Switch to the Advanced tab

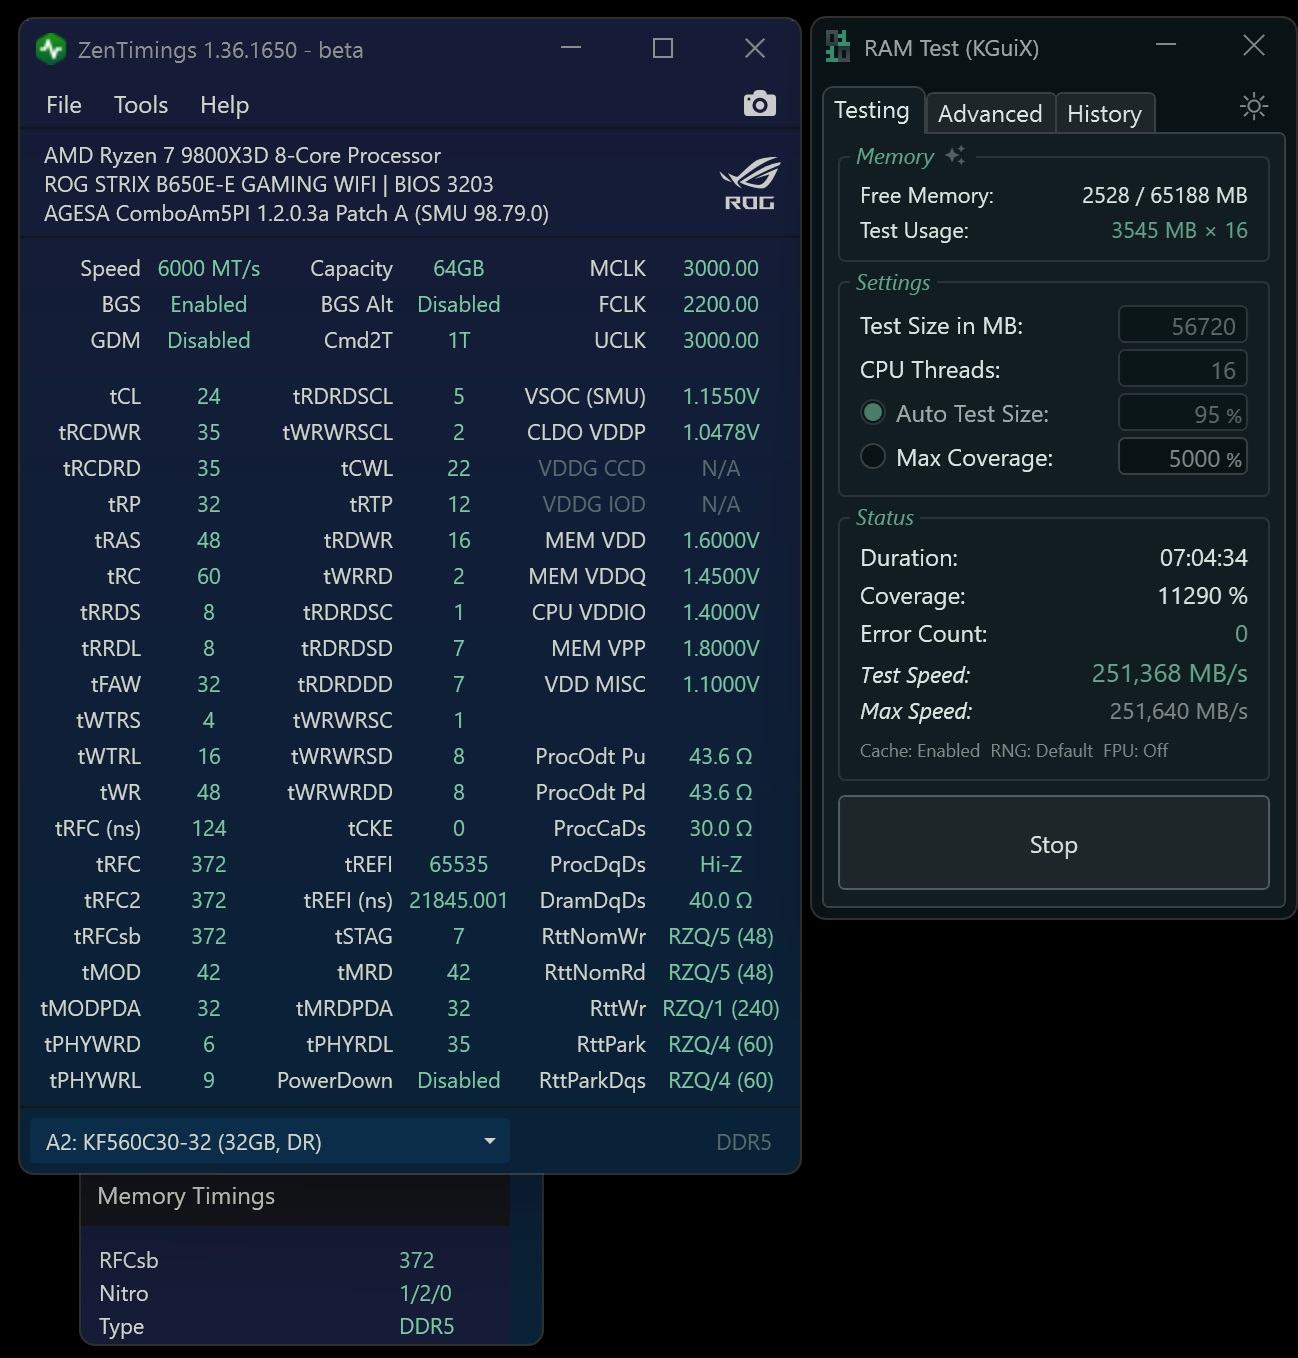(990, 113)
